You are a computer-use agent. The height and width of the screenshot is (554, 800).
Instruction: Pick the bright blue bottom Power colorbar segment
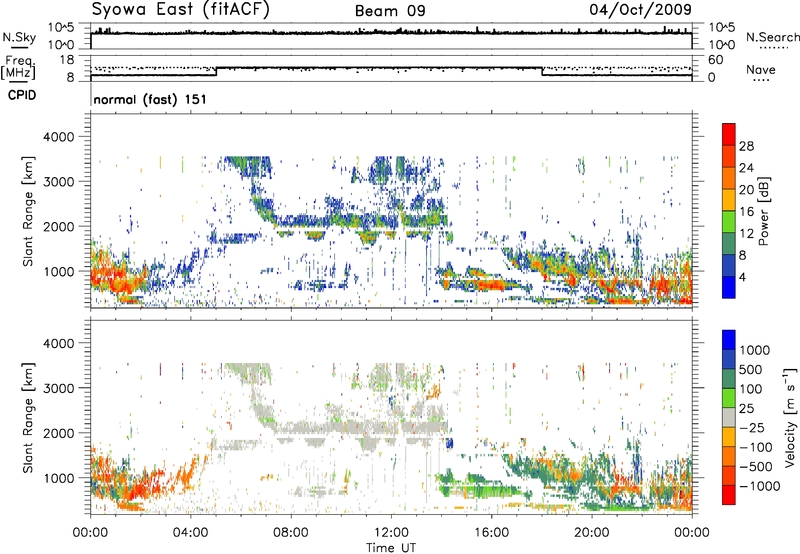pos(729,287)
